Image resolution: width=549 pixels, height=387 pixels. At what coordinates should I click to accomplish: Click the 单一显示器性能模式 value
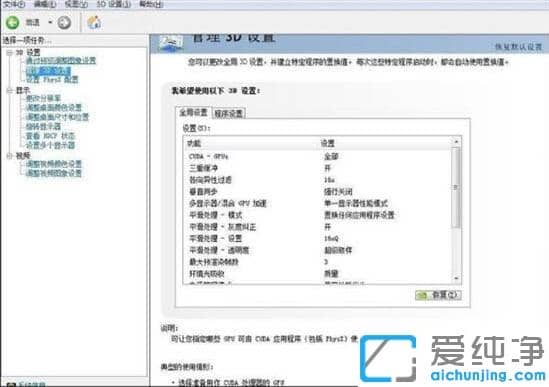[356, 203]
